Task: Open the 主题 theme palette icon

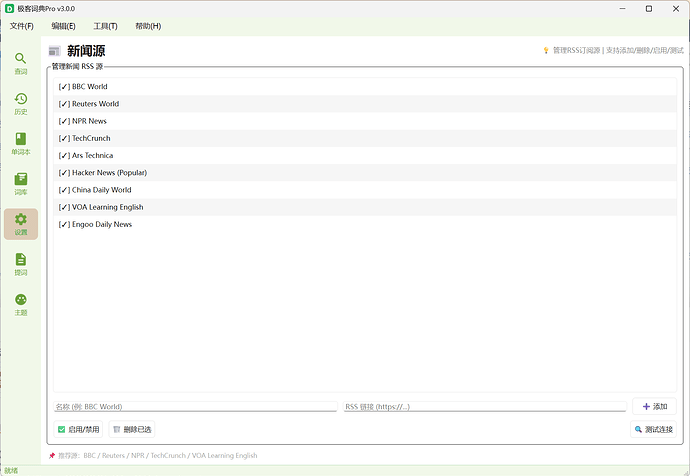Action: click(21, 304)
